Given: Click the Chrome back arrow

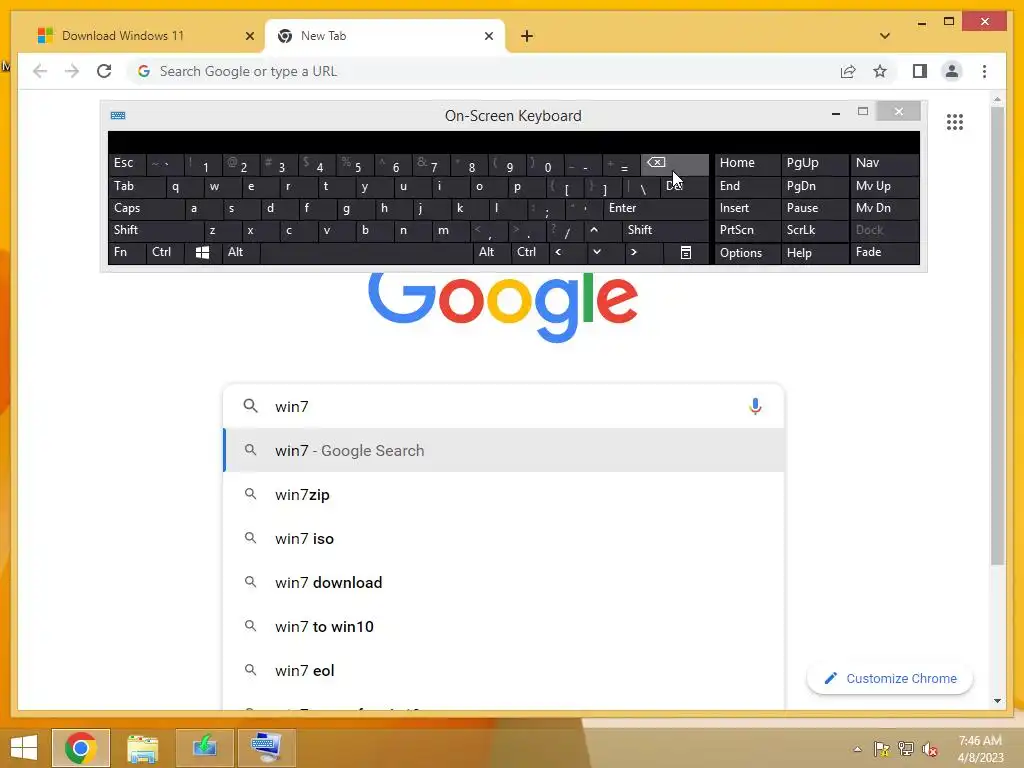Looking at the screenshot, I should [x=40, y=71].
